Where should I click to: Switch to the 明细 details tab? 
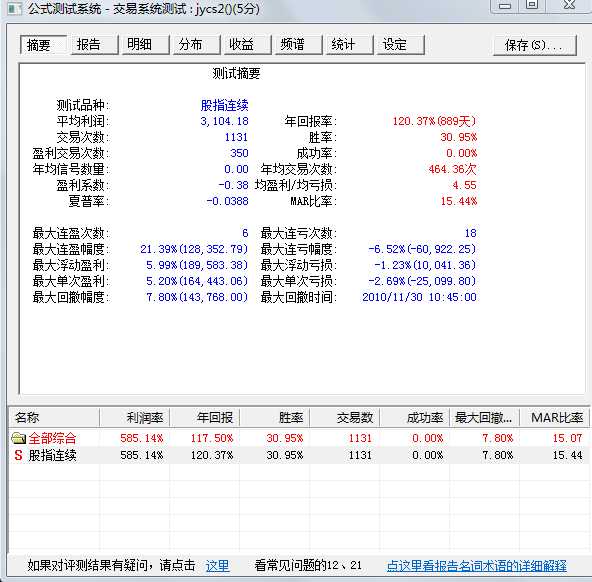[x=145, y=45]
